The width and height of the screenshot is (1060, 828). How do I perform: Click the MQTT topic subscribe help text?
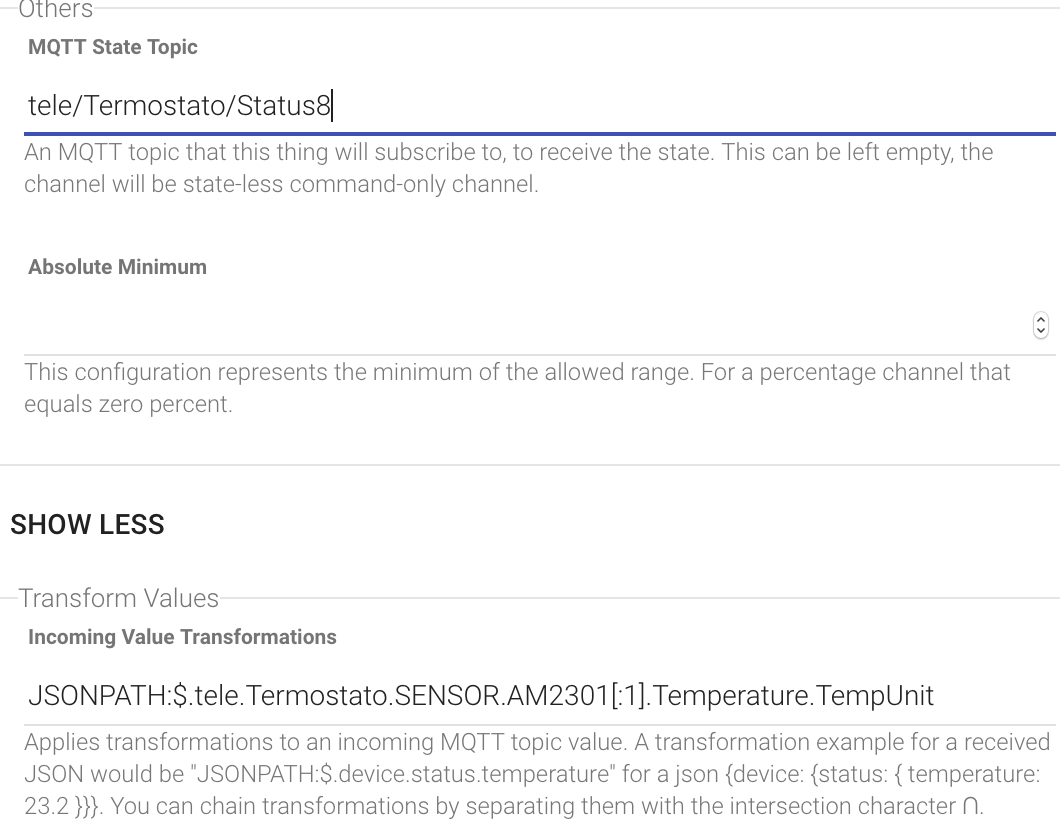coord(508,168)
